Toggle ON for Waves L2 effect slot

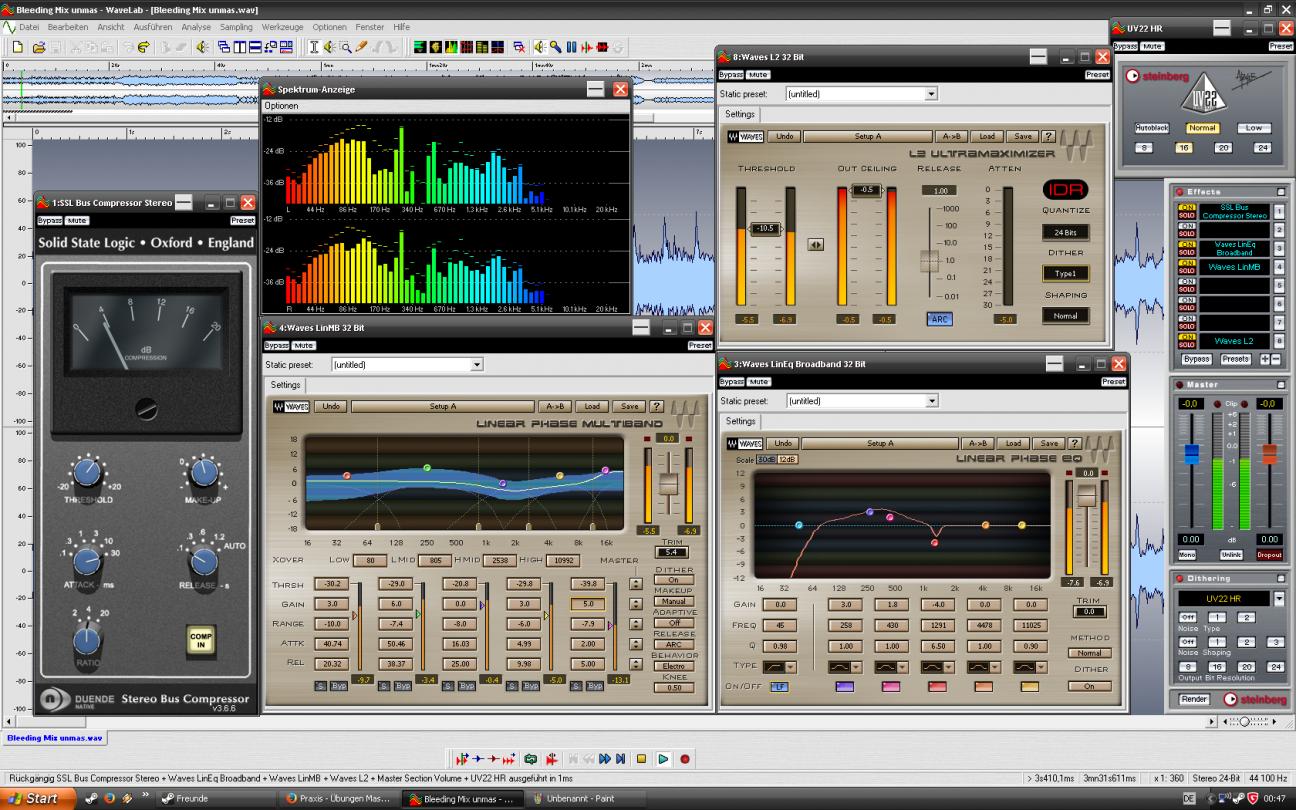coord(1188,337)
